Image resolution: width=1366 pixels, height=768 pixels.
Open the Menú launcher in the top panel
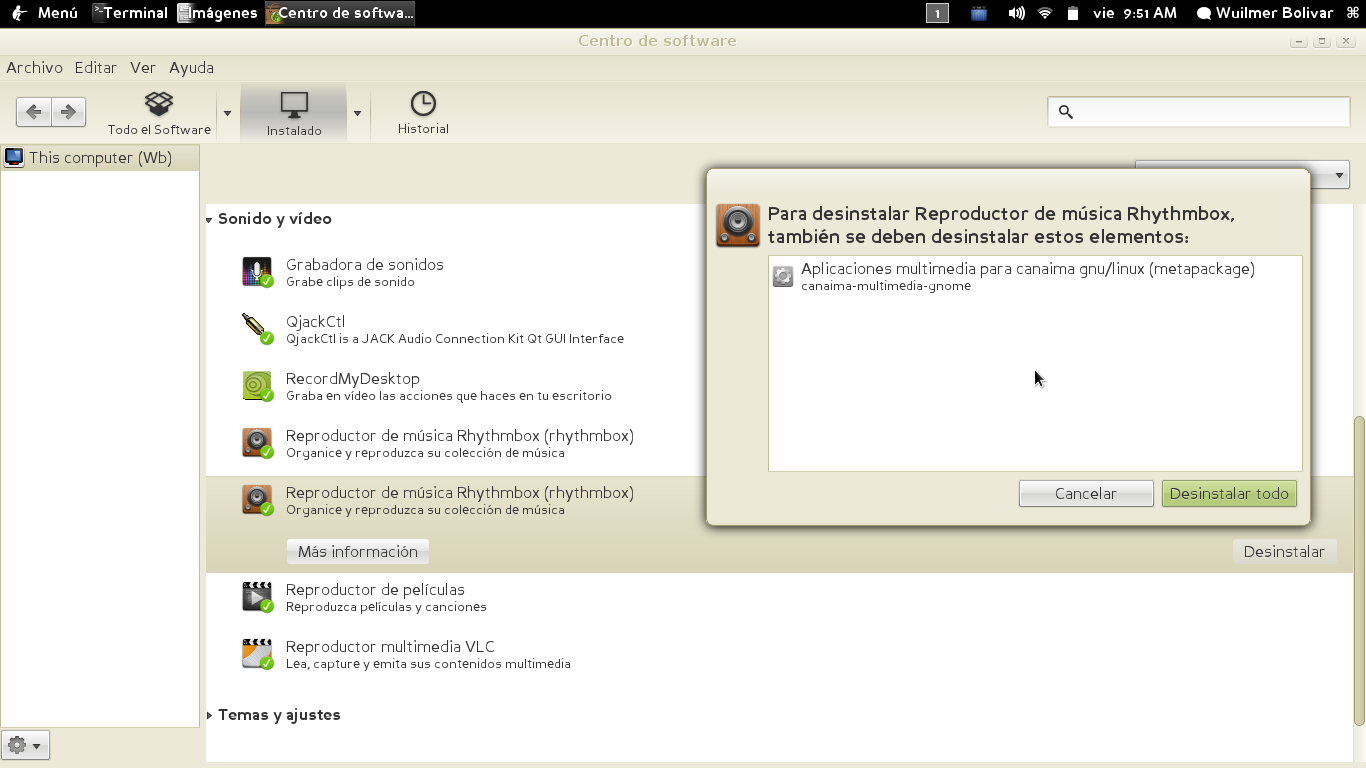(45, 13)
